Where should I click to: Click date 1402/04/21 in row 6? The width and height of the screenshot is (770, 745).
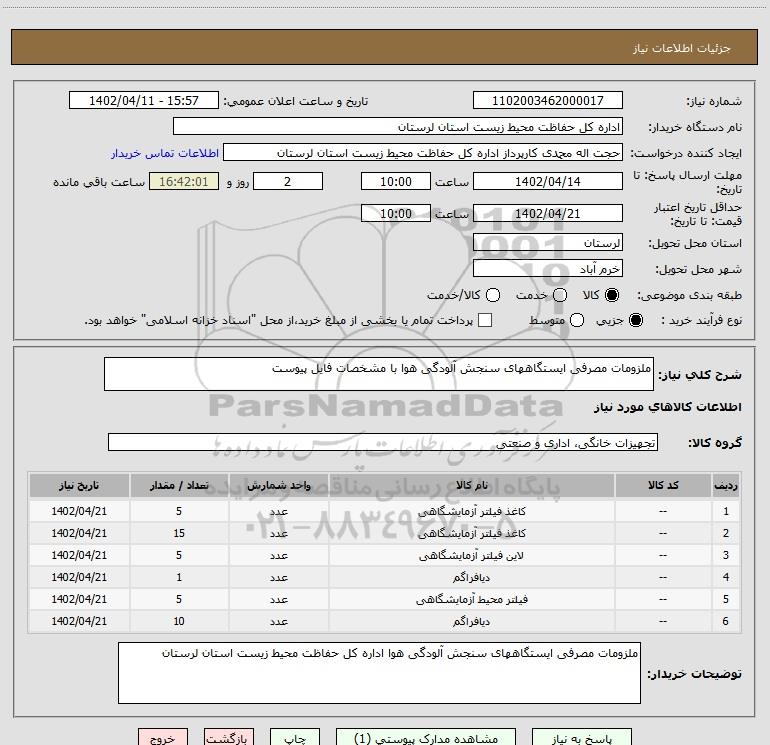(x=79, y=622)
